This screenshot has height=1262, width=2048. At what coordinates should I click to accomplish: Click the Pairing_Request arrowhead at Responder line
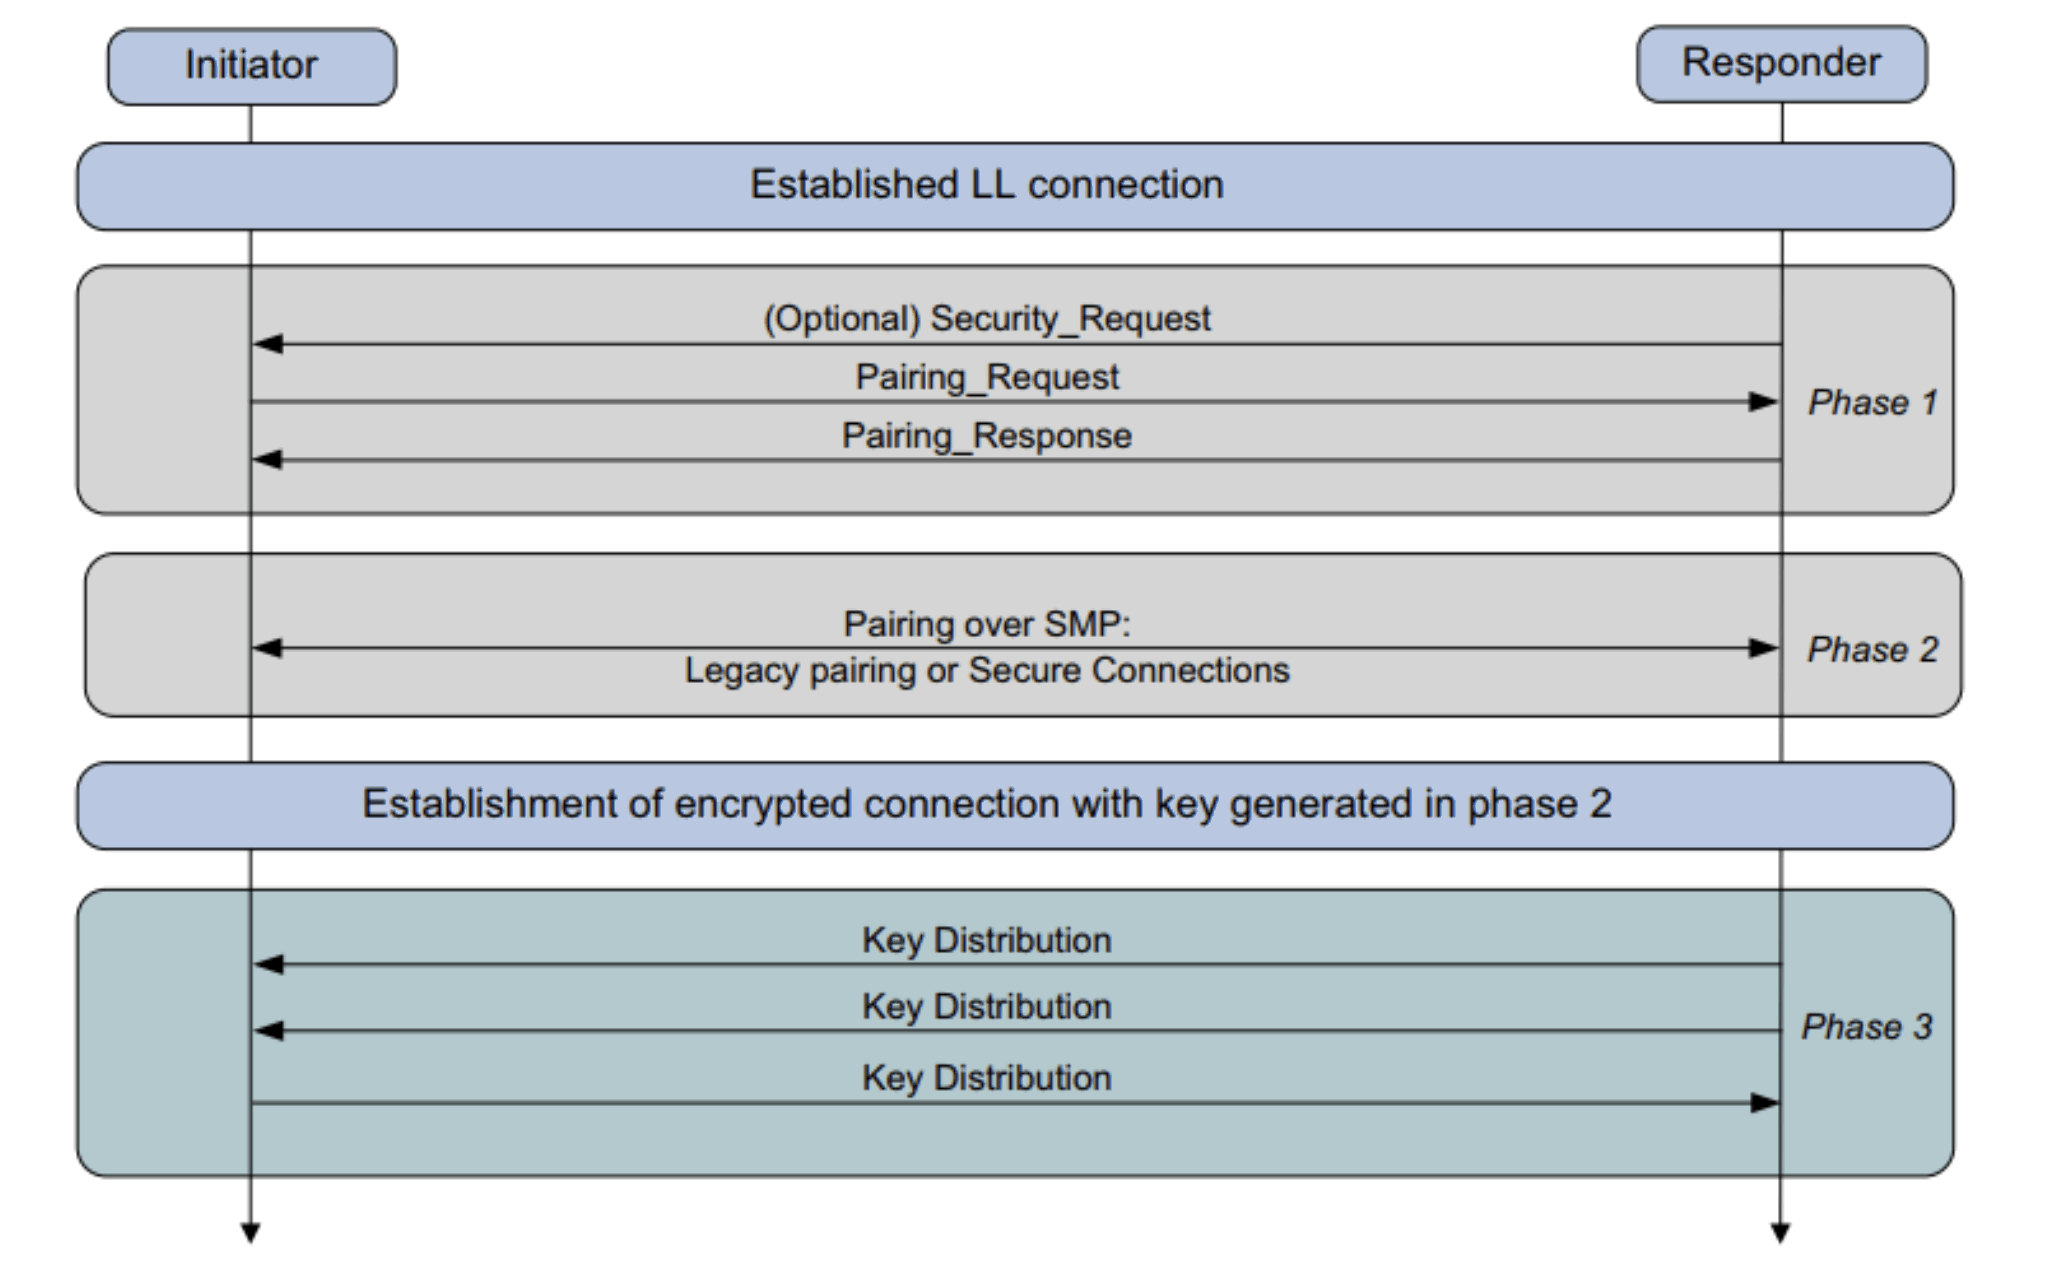click(x=1764, y=402)
